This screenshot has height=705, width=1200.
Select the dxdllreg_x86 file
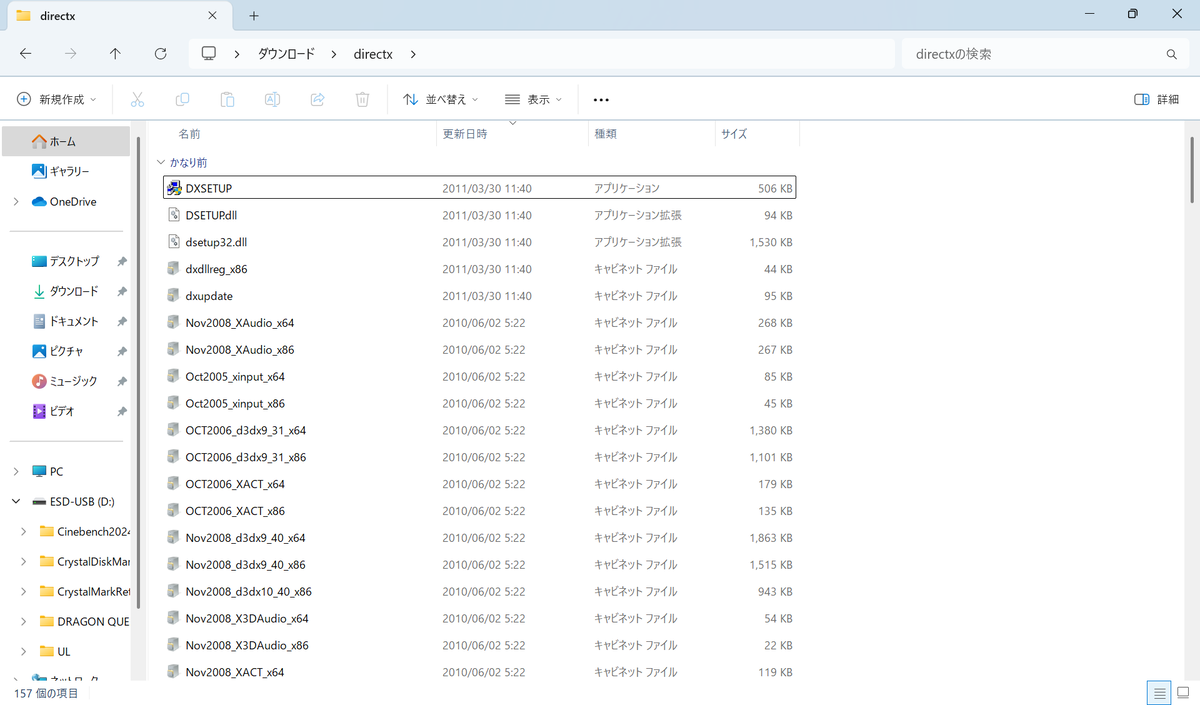coord(480,269)
